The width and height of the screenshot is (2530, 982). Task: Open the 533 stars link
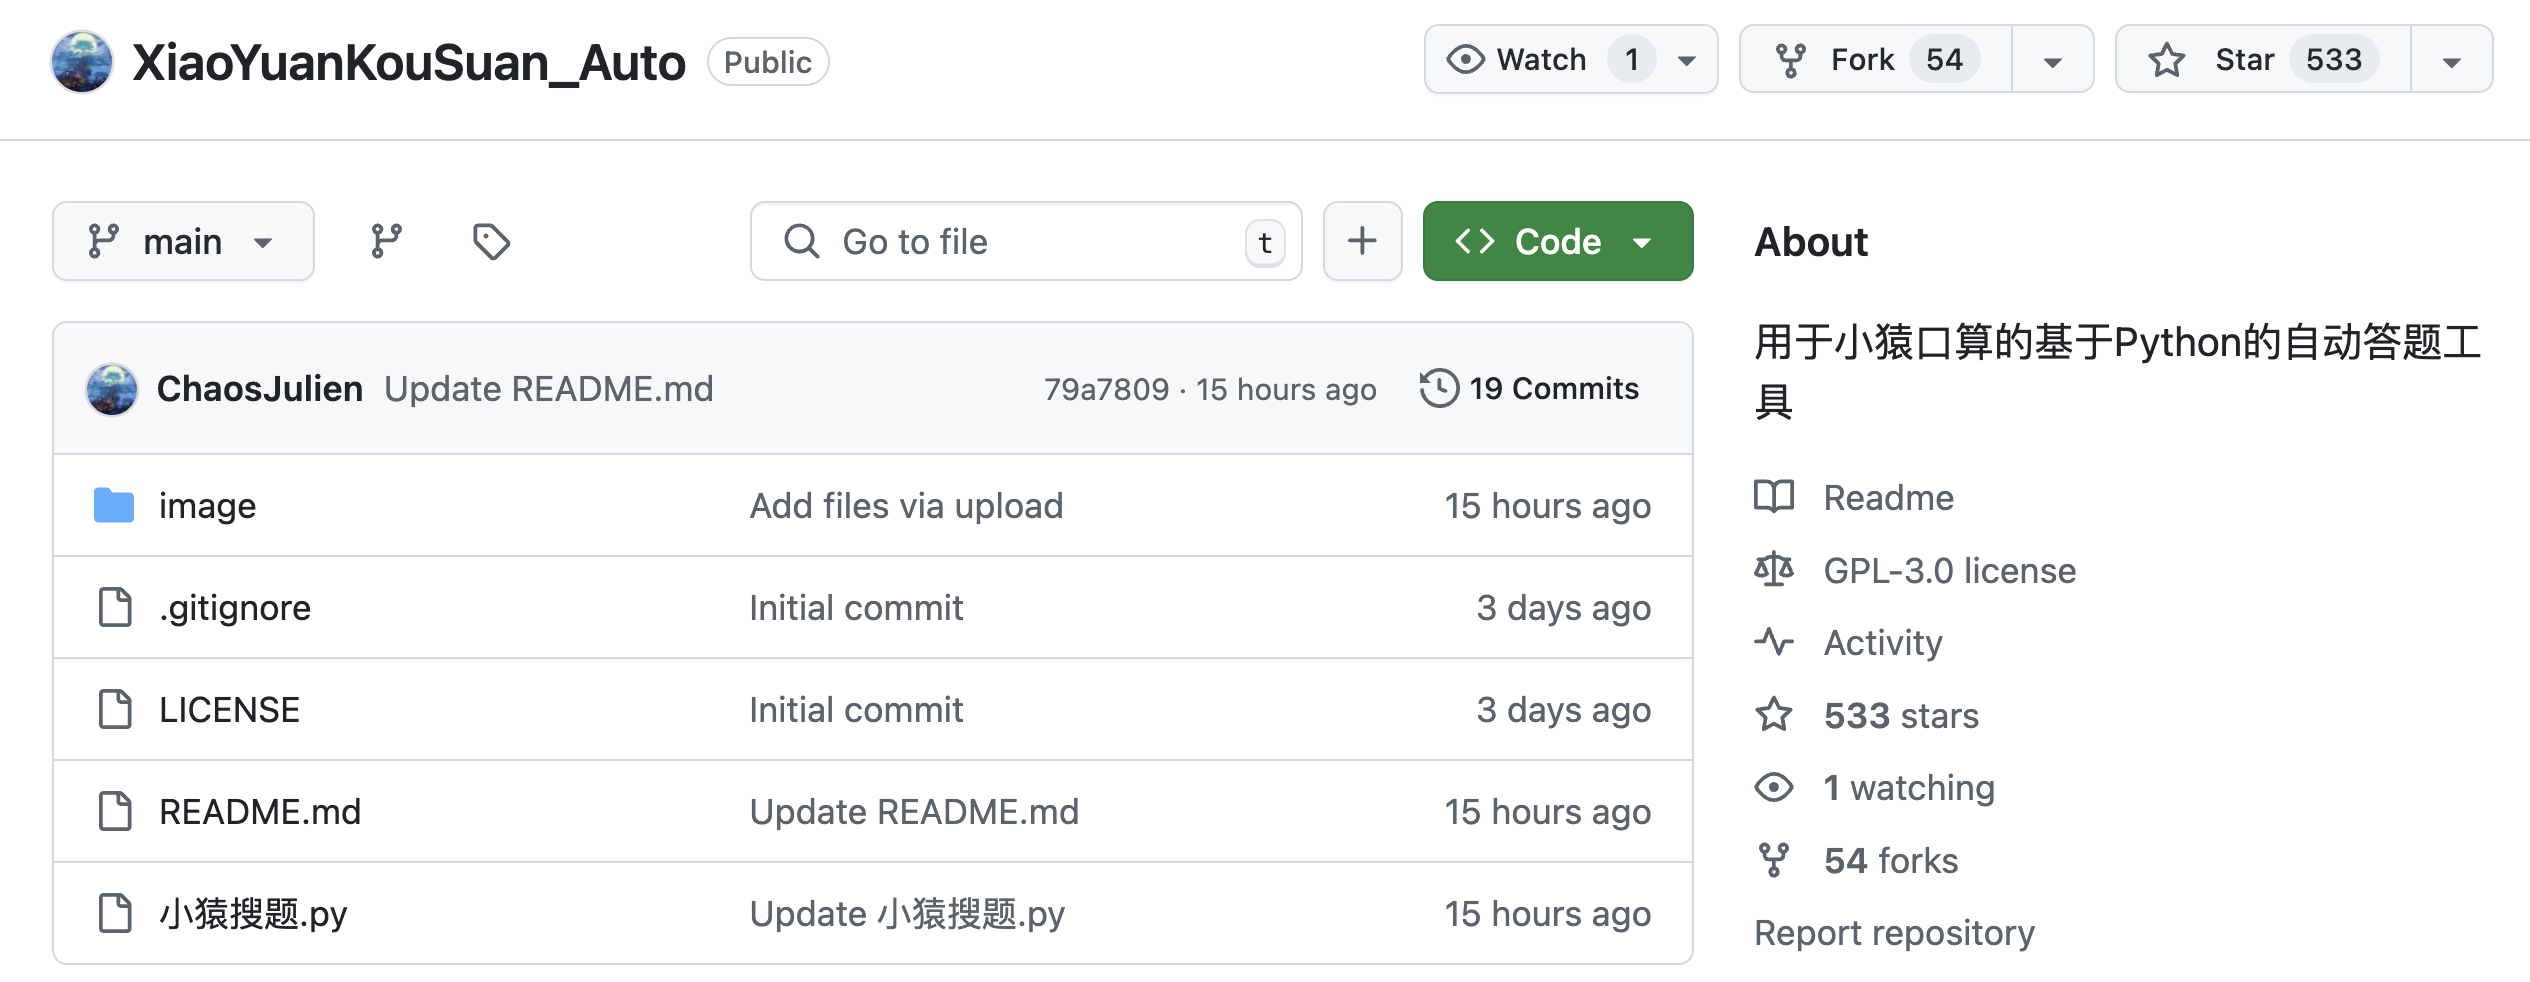point(1901,716)
